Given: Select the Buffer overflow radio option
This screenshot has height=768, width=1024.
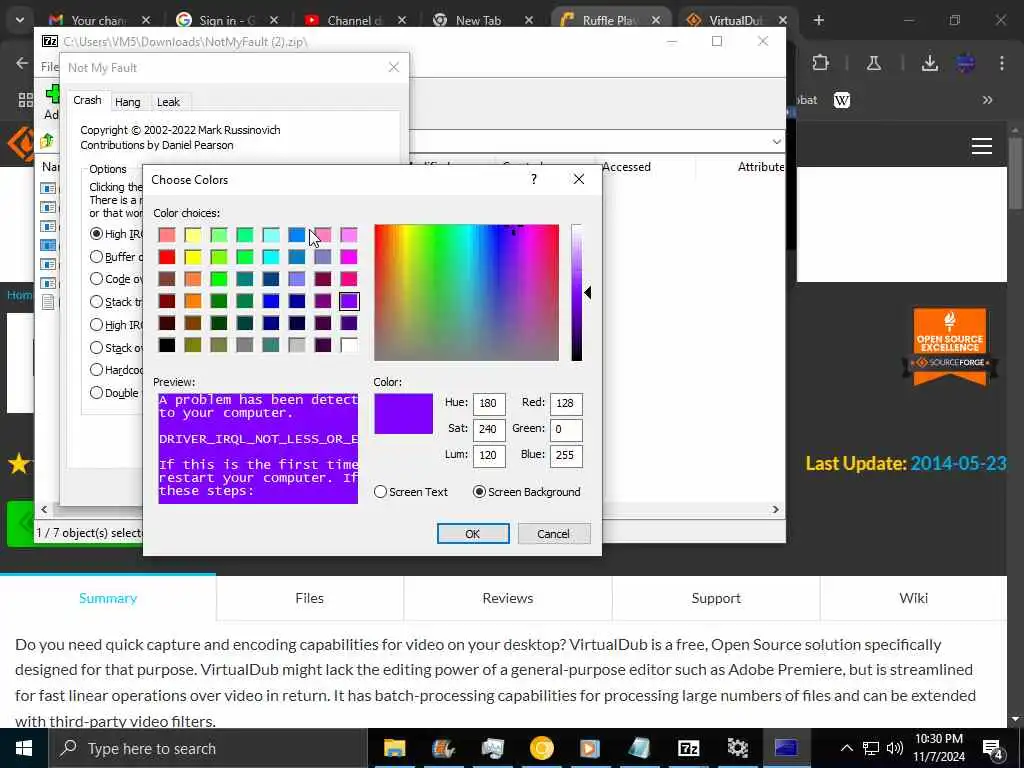Looking at the screenshot, I should 96,257.
